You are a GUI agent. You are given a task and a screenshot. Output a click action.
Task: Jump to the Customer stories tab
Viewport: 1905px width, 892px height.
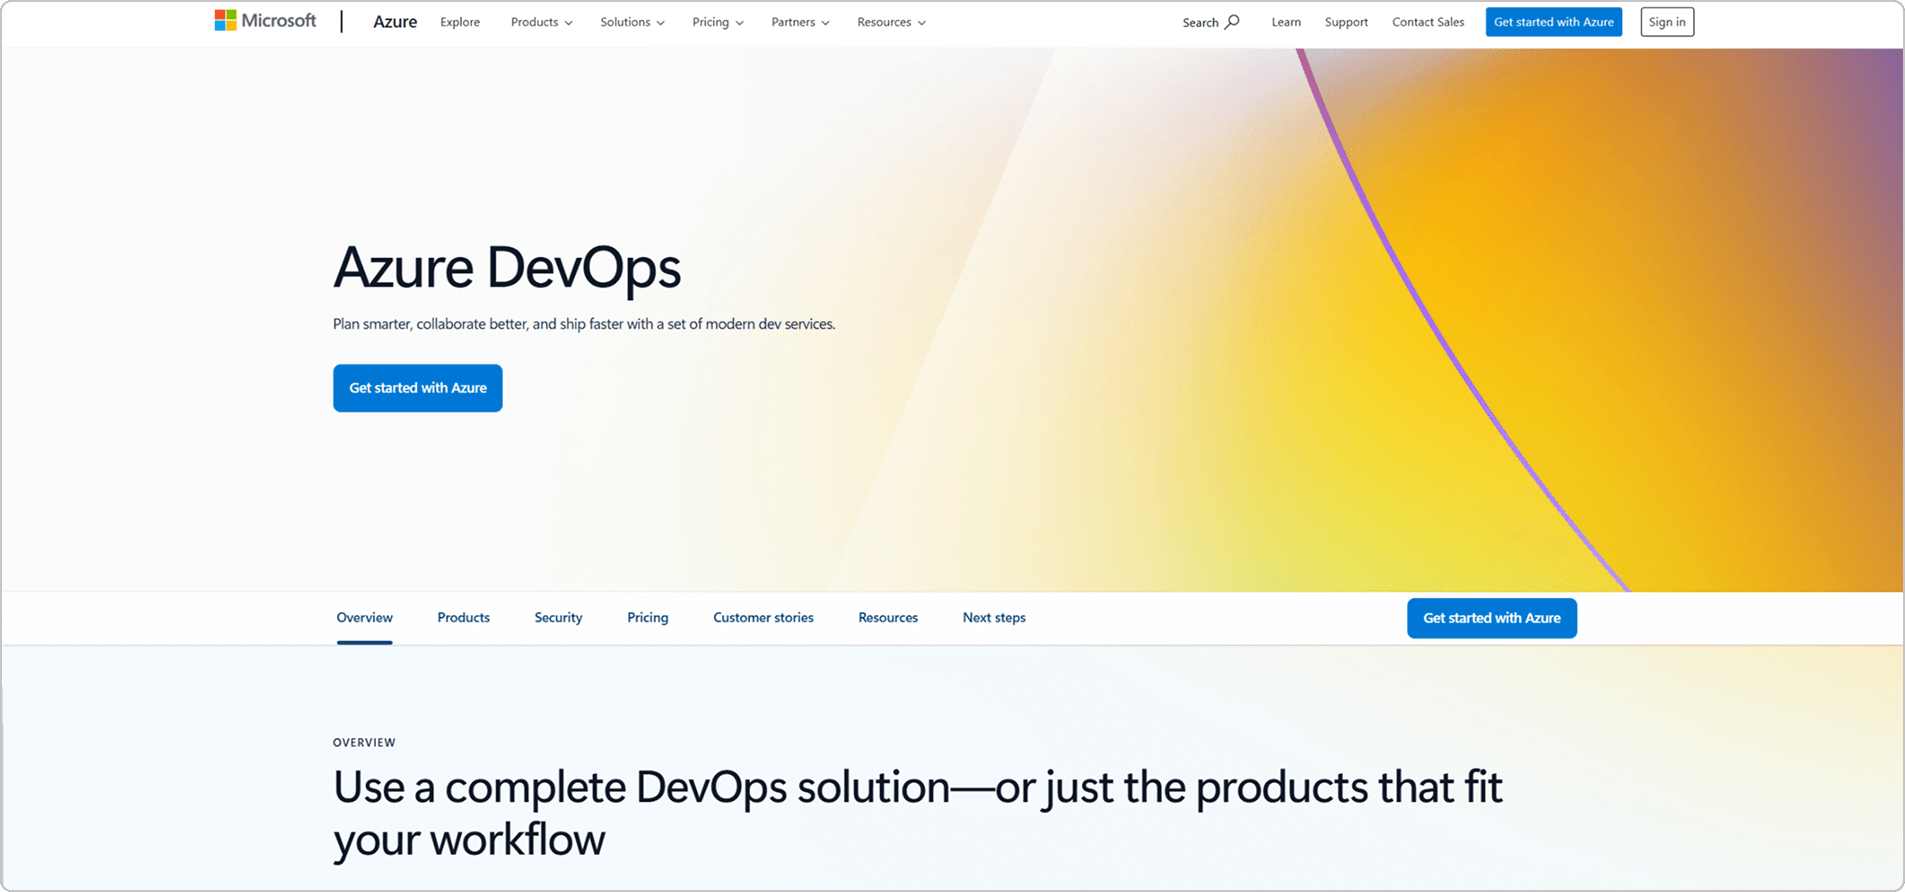click(763, 618)
